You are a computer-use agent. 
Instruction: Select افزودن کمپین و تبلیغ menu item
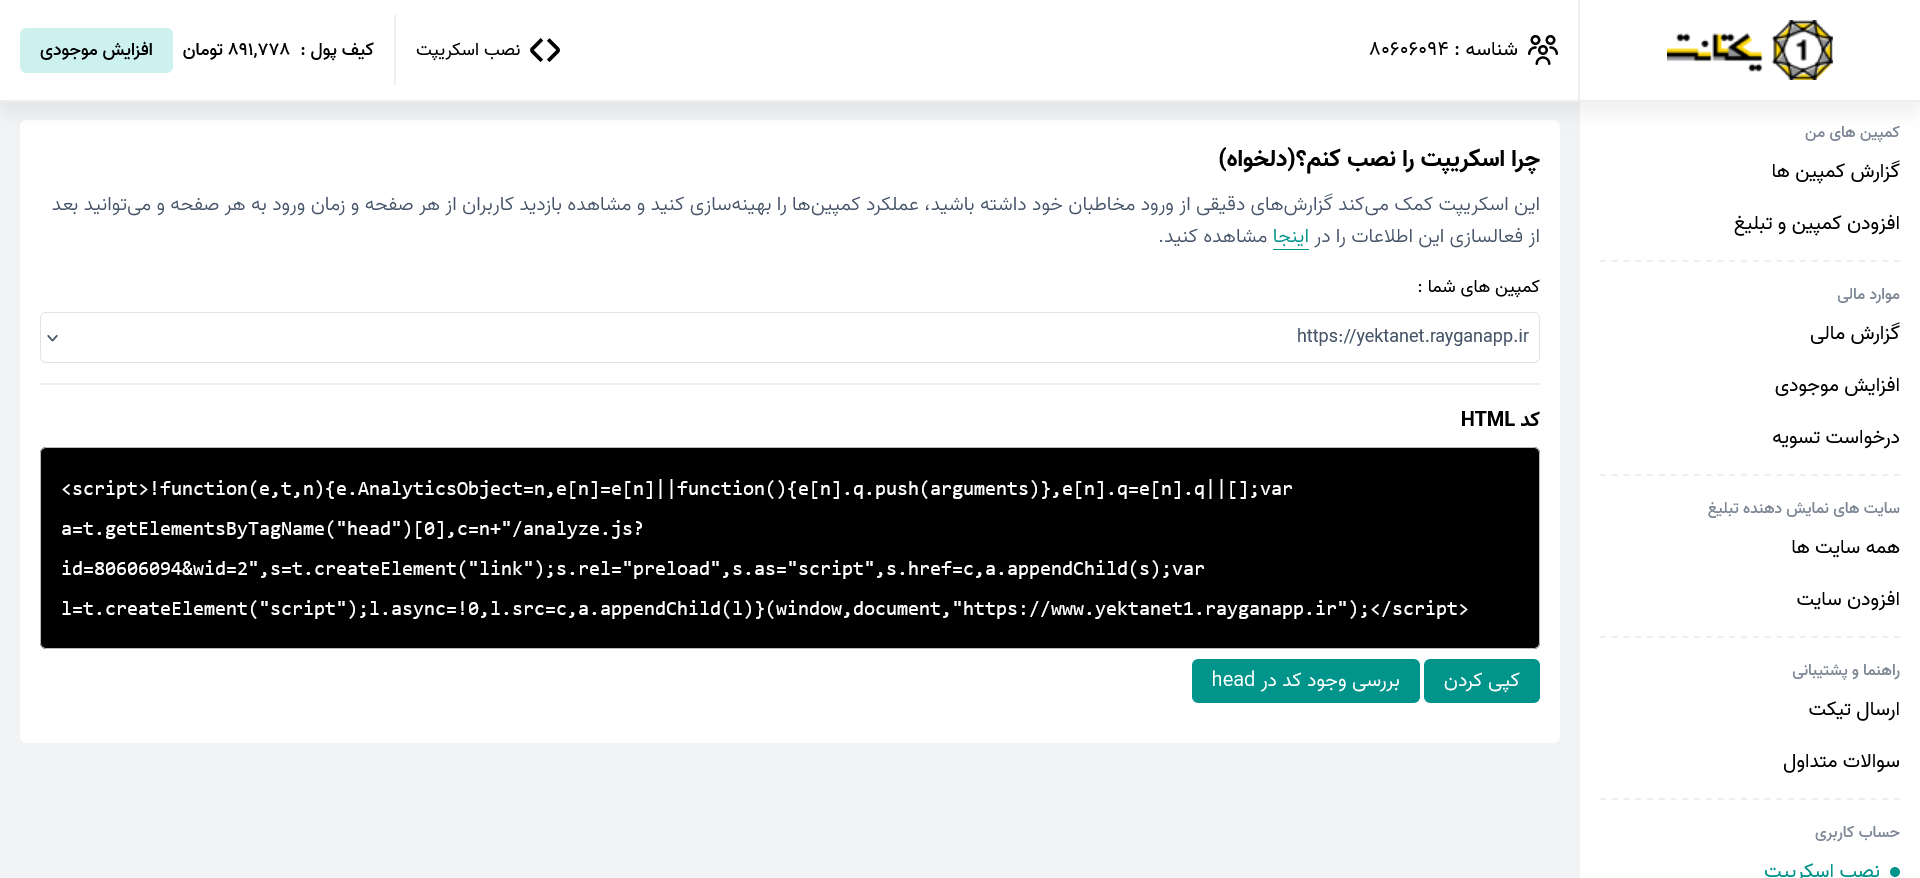1816,223
